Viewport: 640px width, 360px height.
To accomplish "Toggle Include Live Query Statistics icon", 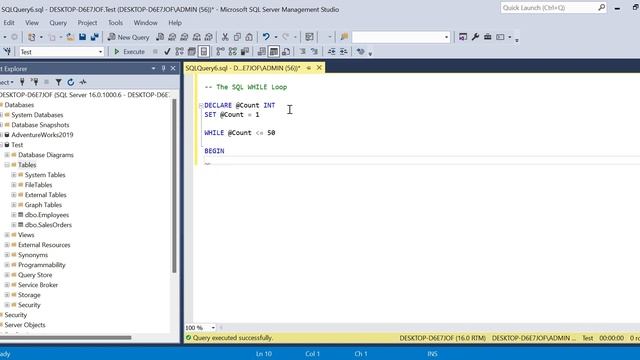I will point(233,52).
